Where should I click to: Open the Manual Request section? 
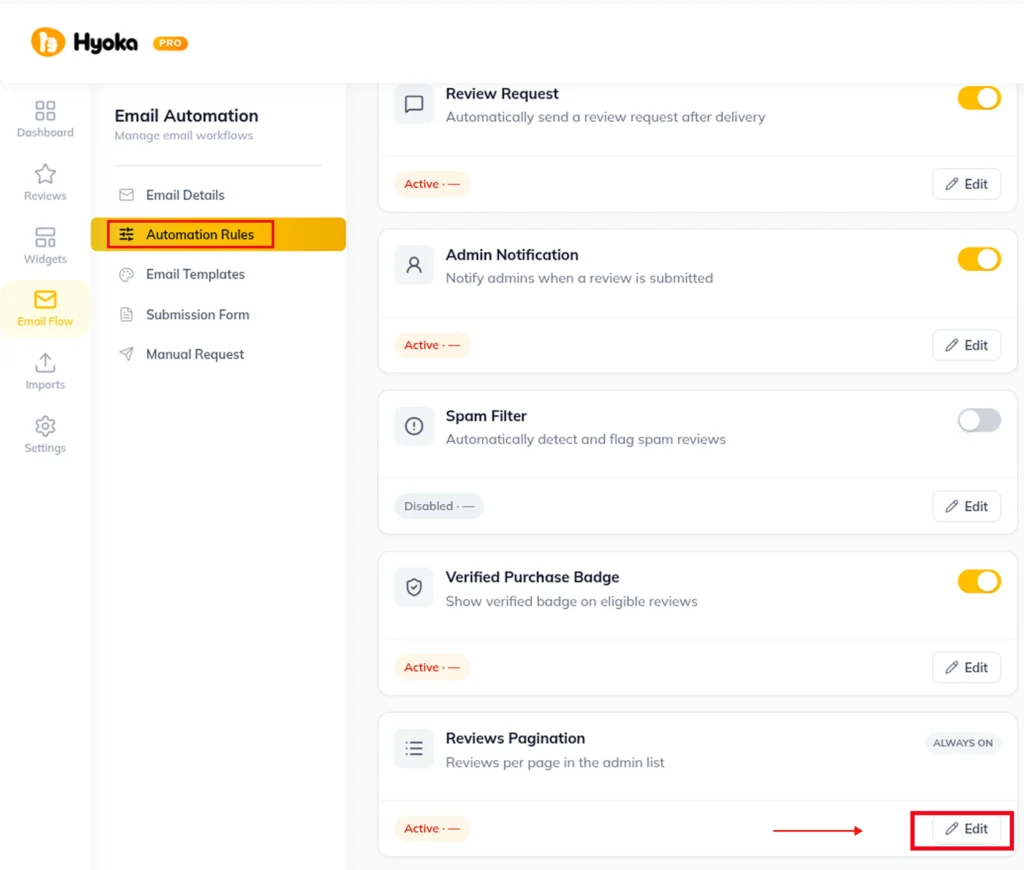pyautogui.click(x=218, y=354)
